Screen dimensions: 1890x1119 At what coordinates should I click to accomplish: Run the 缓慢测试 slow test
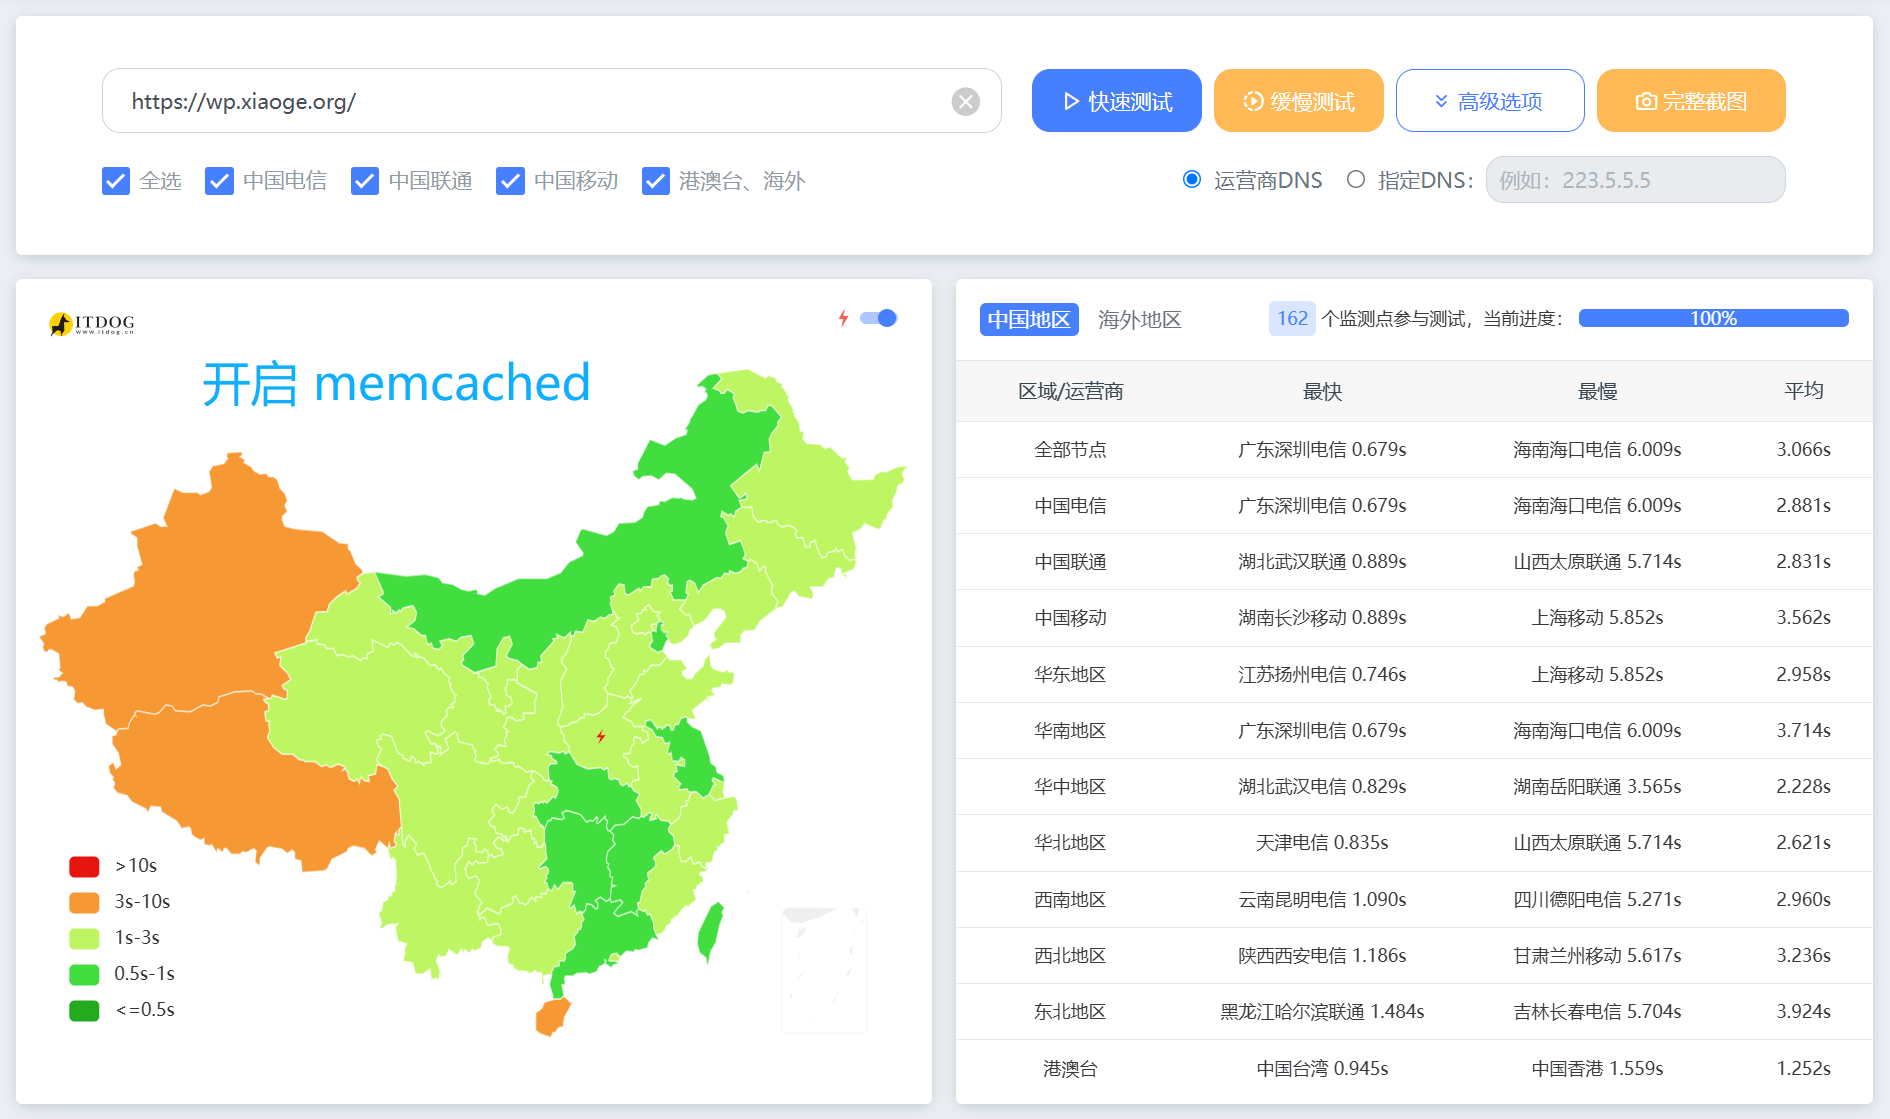(1298, 100)
